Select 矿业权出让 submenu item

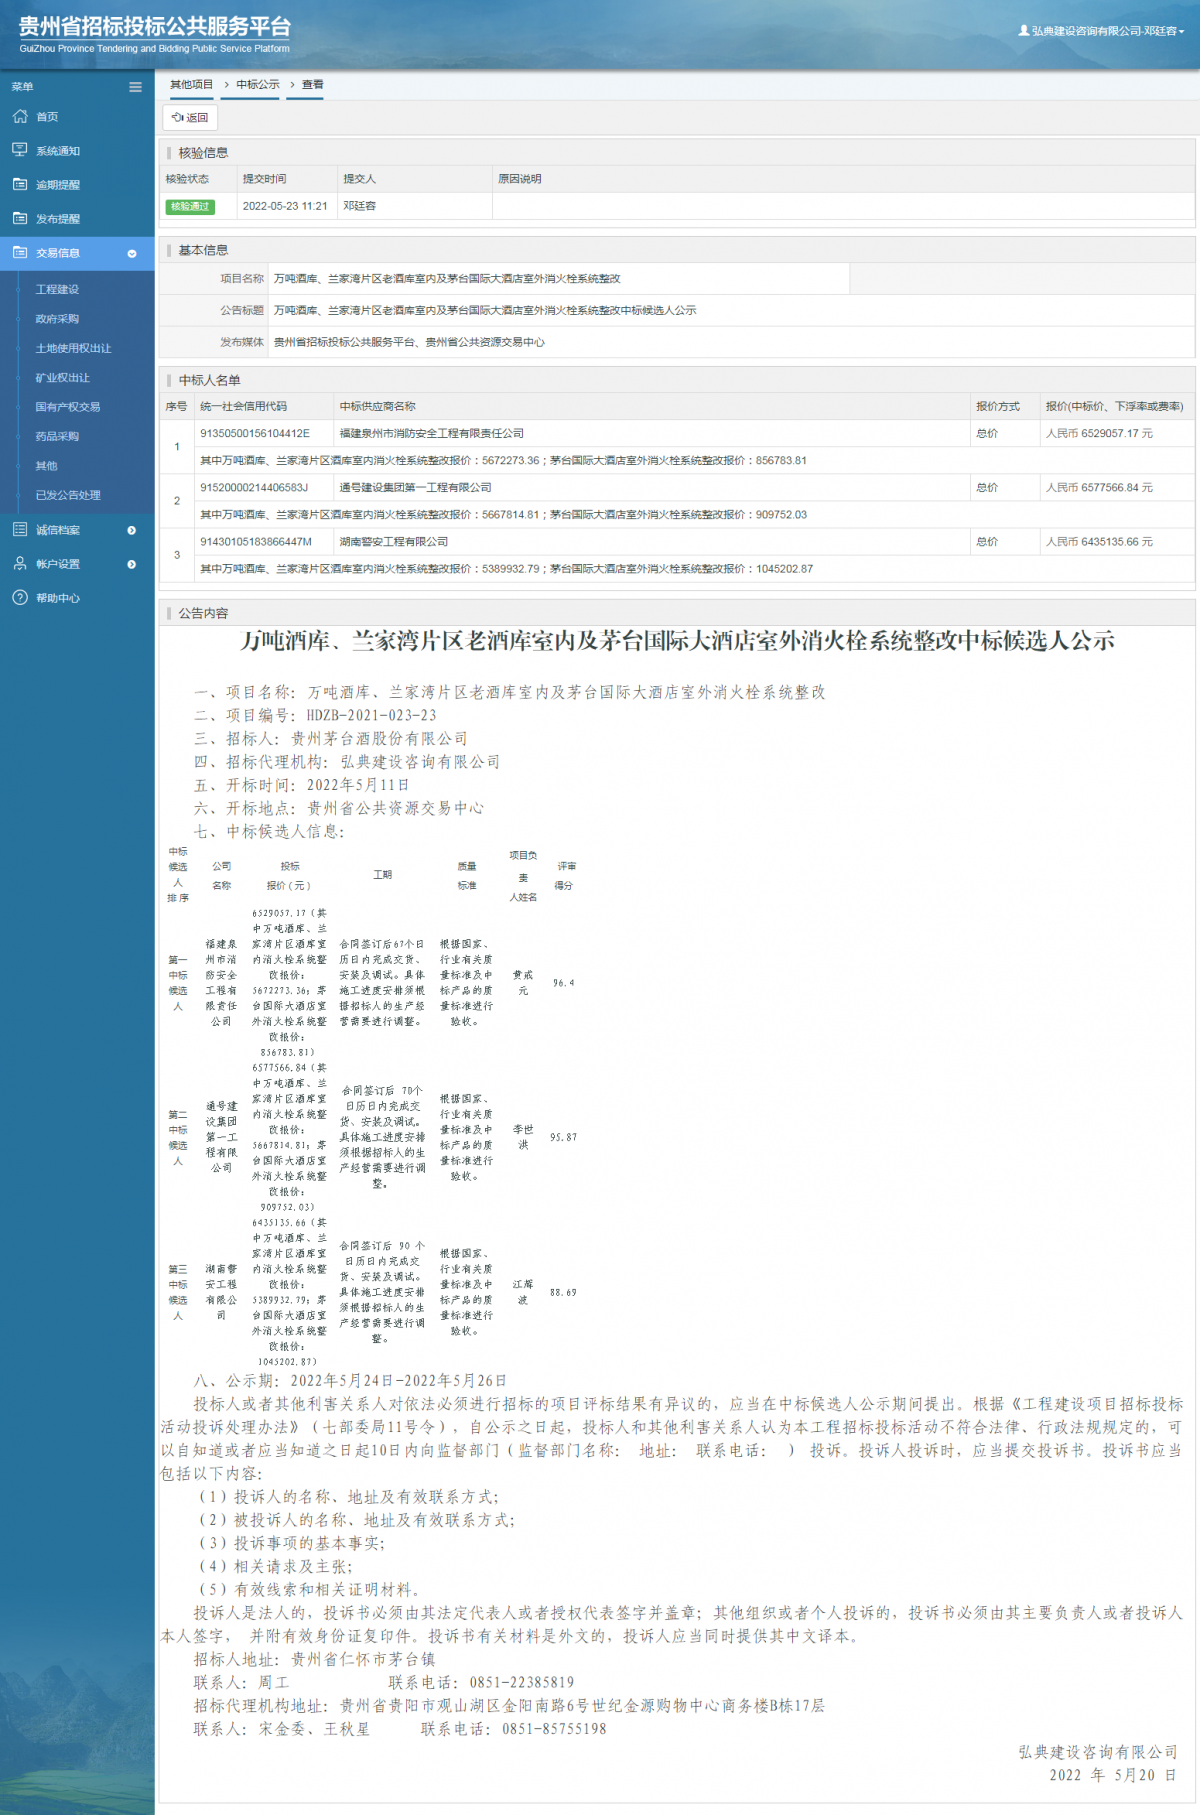pyautogui.click(x=63, y=378)
